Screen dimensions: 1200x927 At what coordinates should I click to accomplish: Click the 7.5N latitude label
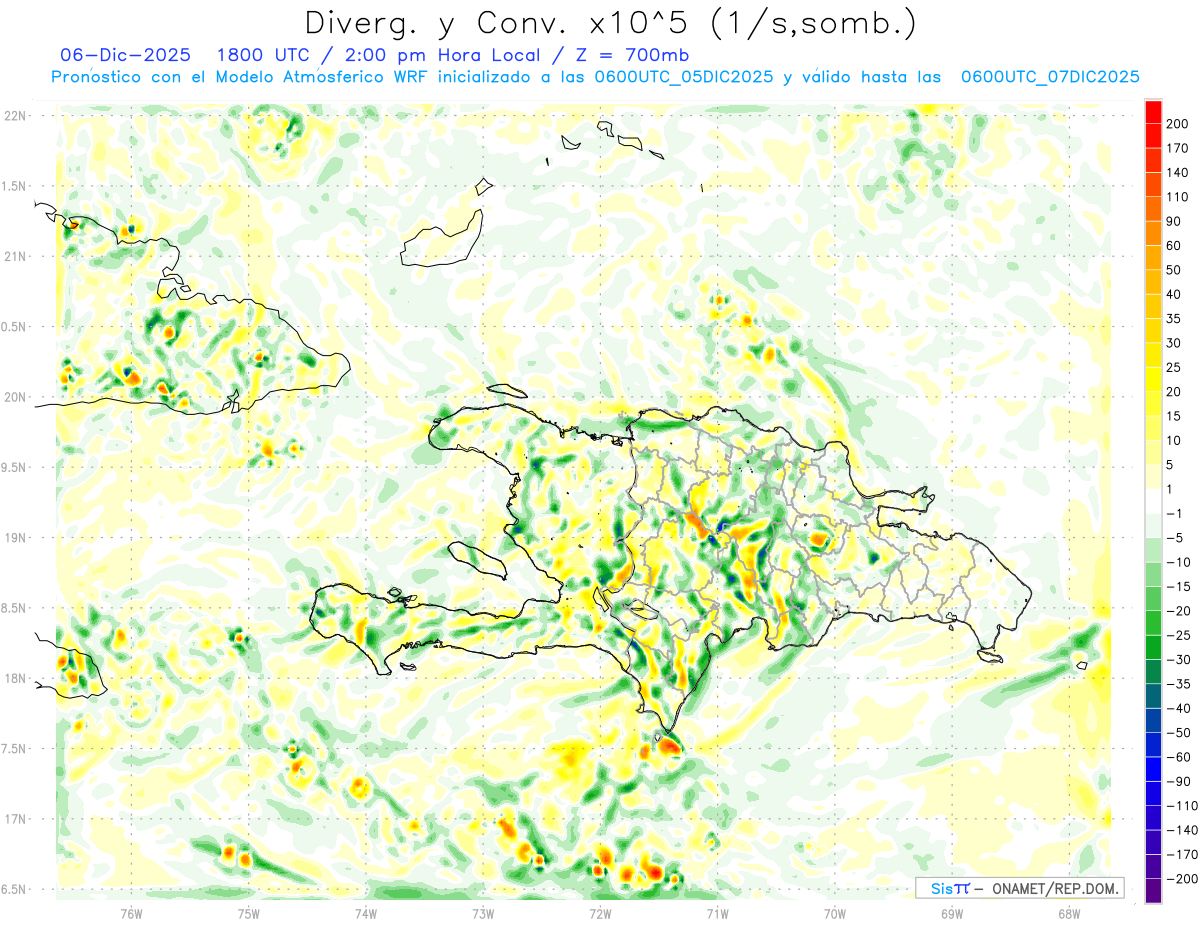coord(15,749)
